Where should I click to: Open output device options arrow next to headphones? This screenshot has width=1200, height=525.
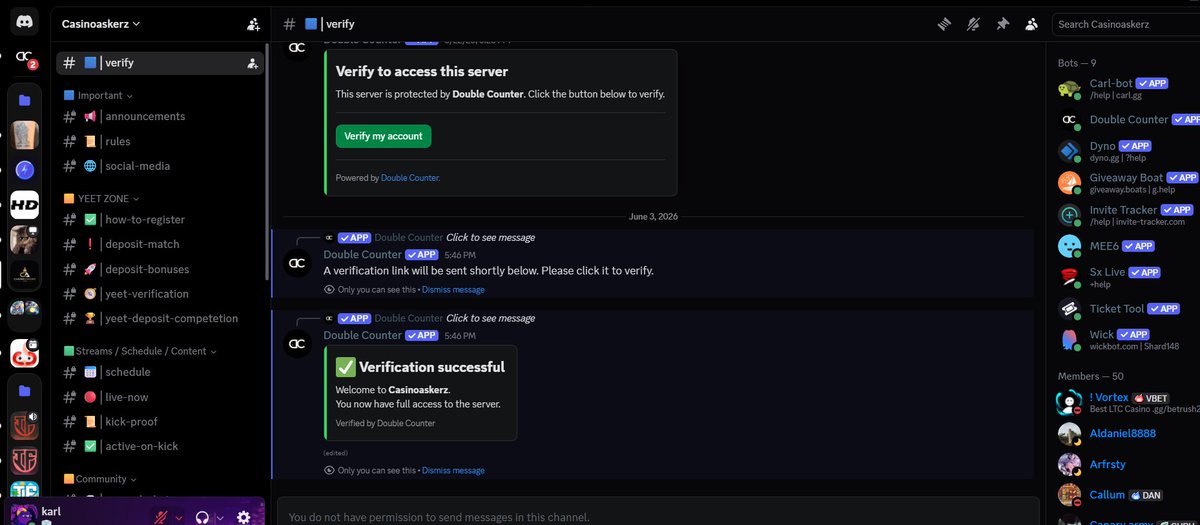(220, 517)
